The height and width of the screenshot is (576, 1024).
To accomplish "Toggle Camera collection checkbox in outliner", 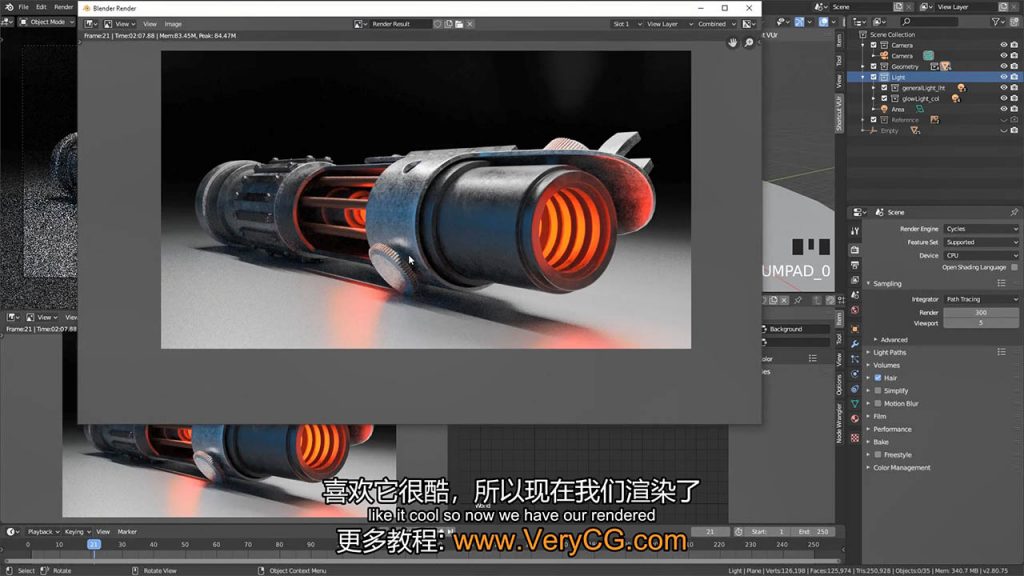I will 873,45.
